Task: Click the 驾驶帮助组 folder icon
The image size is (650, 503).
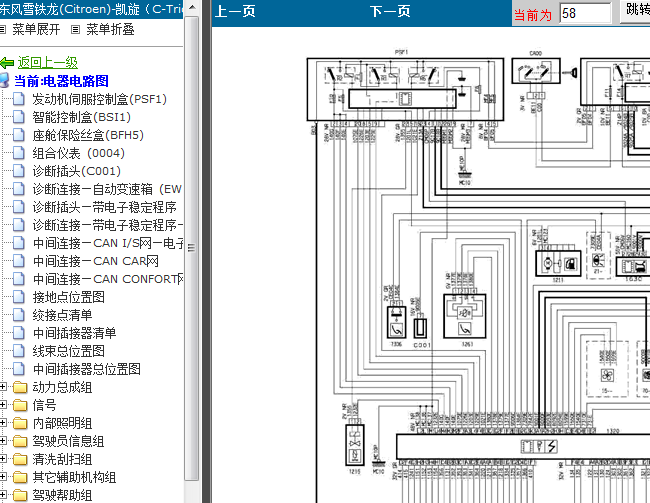Action: coord(19,495)
